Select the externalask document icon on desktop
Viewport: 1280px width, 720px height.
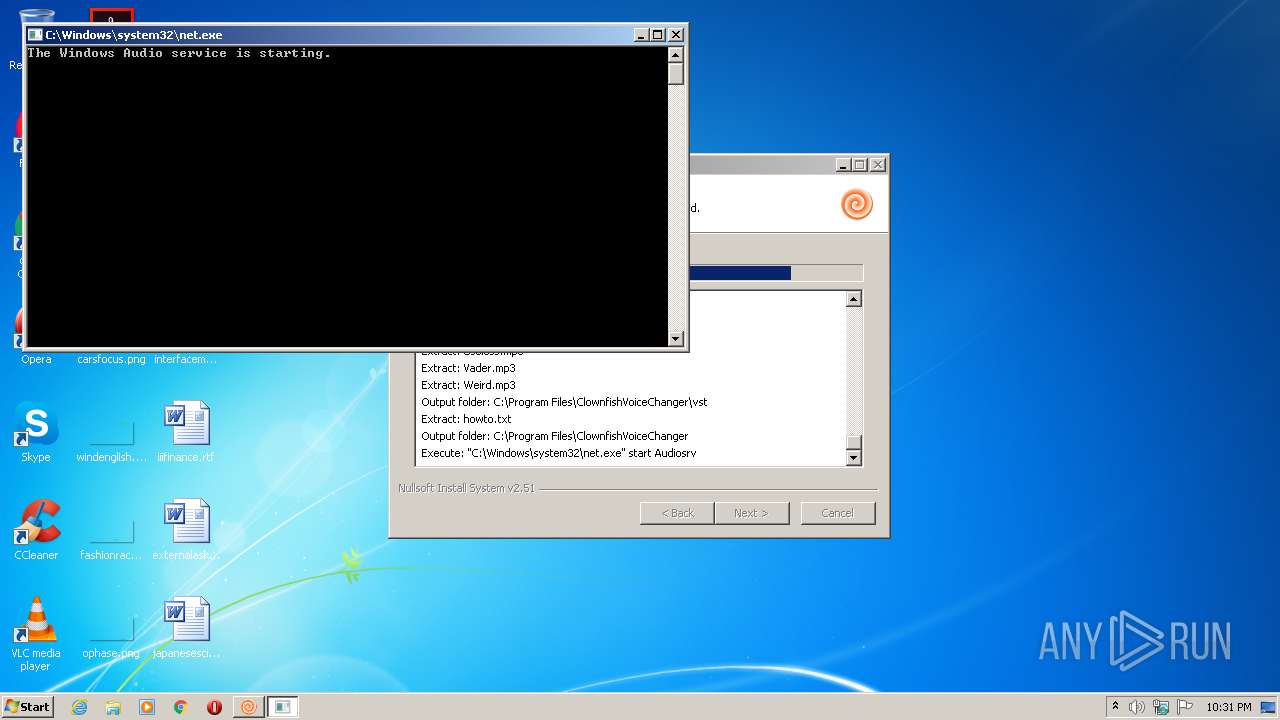tap(186, 530)
